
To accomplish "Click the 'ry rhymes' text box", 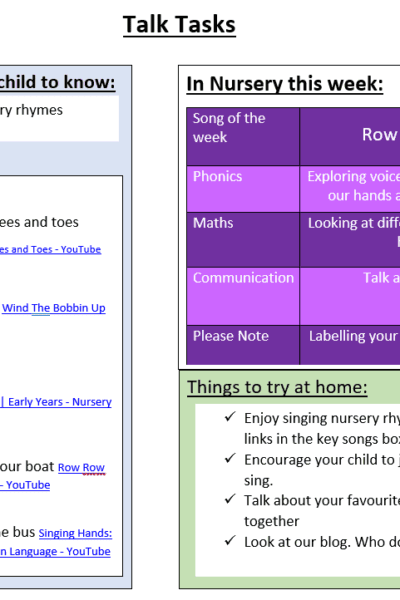I will pyautogui.click(x=59, y=118).
